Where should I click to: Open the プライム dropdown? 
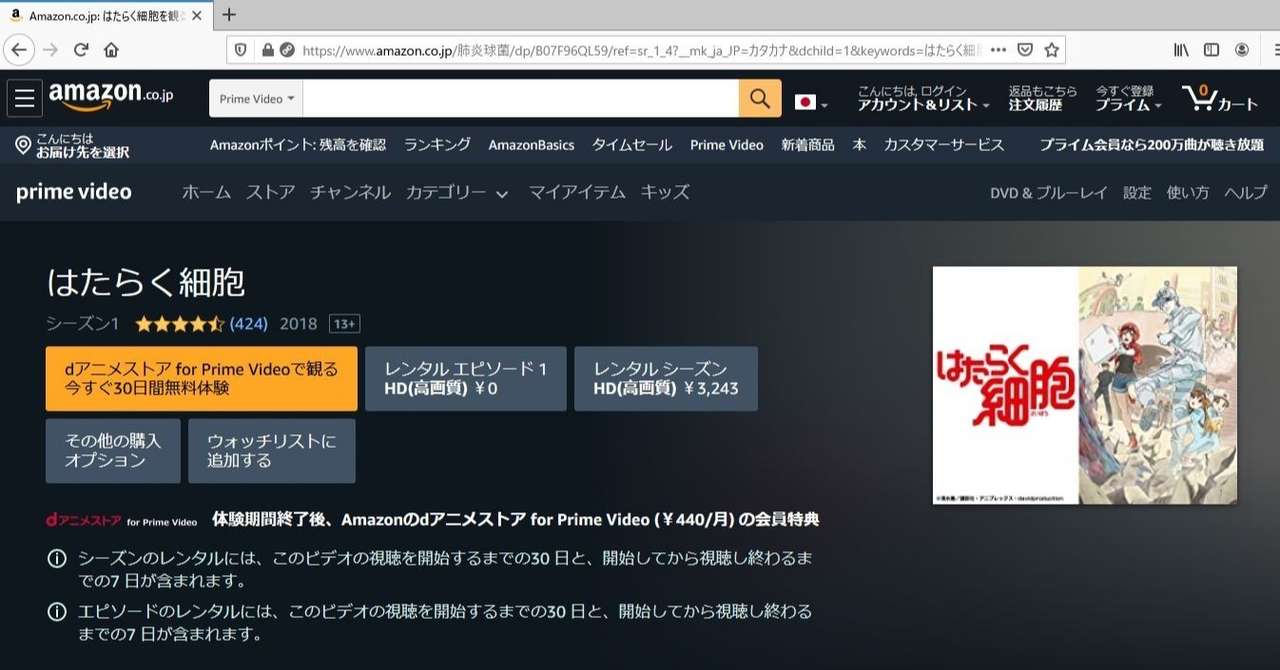coord(1128,98)
